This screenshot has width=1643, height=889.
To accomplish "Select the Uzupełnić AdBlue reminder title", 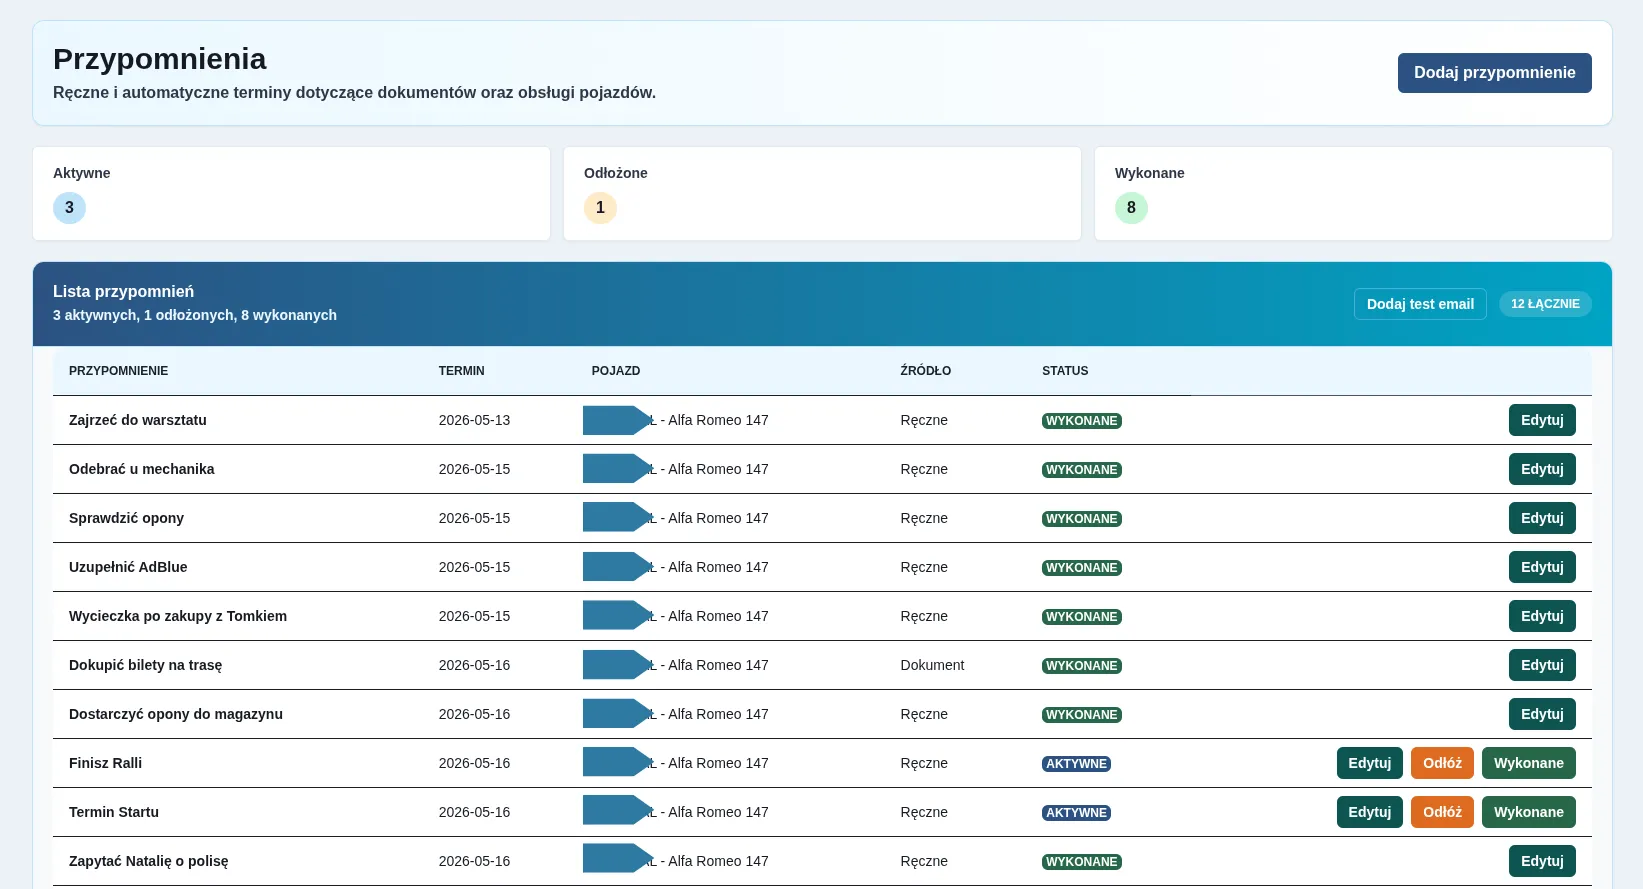I will click(128, 567).
